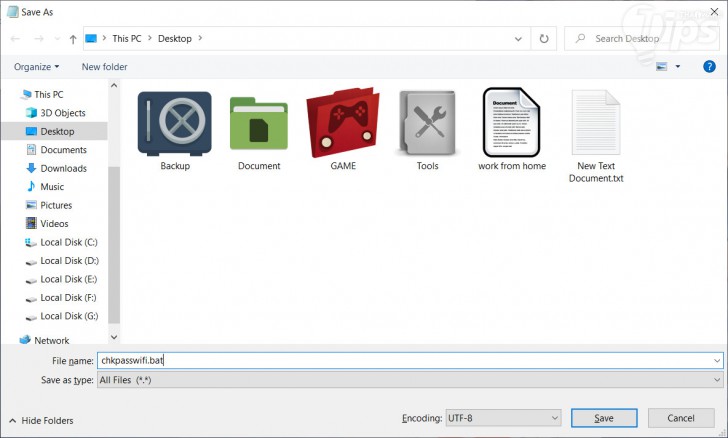Open view options dropdown arrow
Viewport: 728px width, 438px height.
tap(678, 67)
